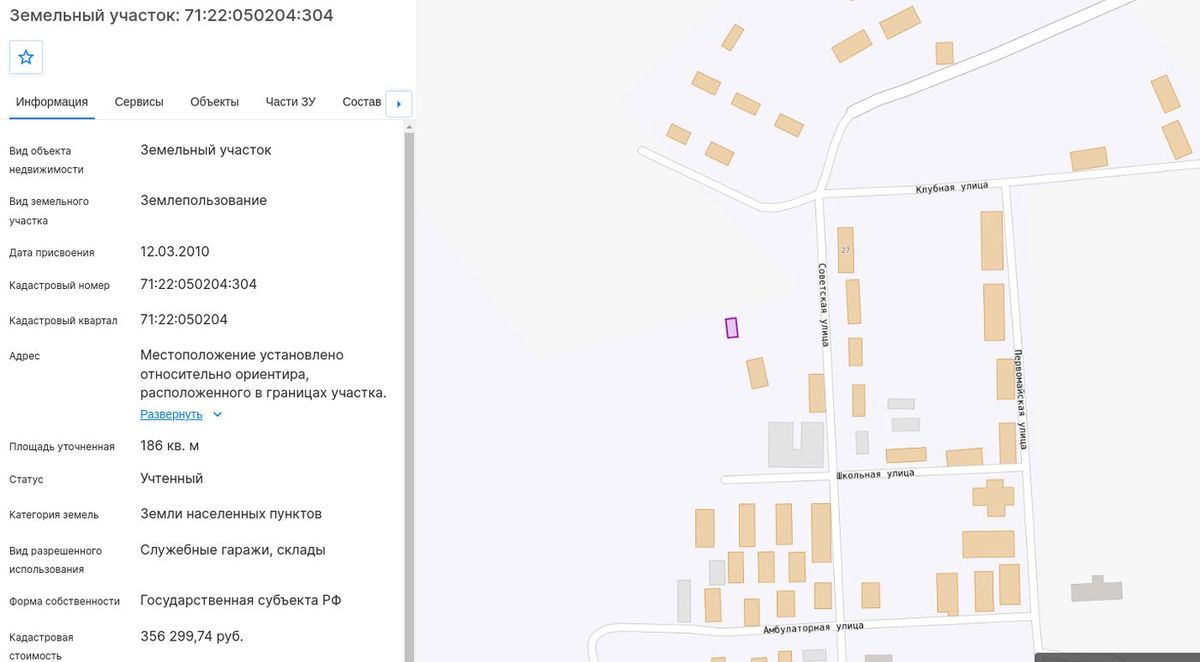Click the Форма собственности label

click(x=65, y=602)
